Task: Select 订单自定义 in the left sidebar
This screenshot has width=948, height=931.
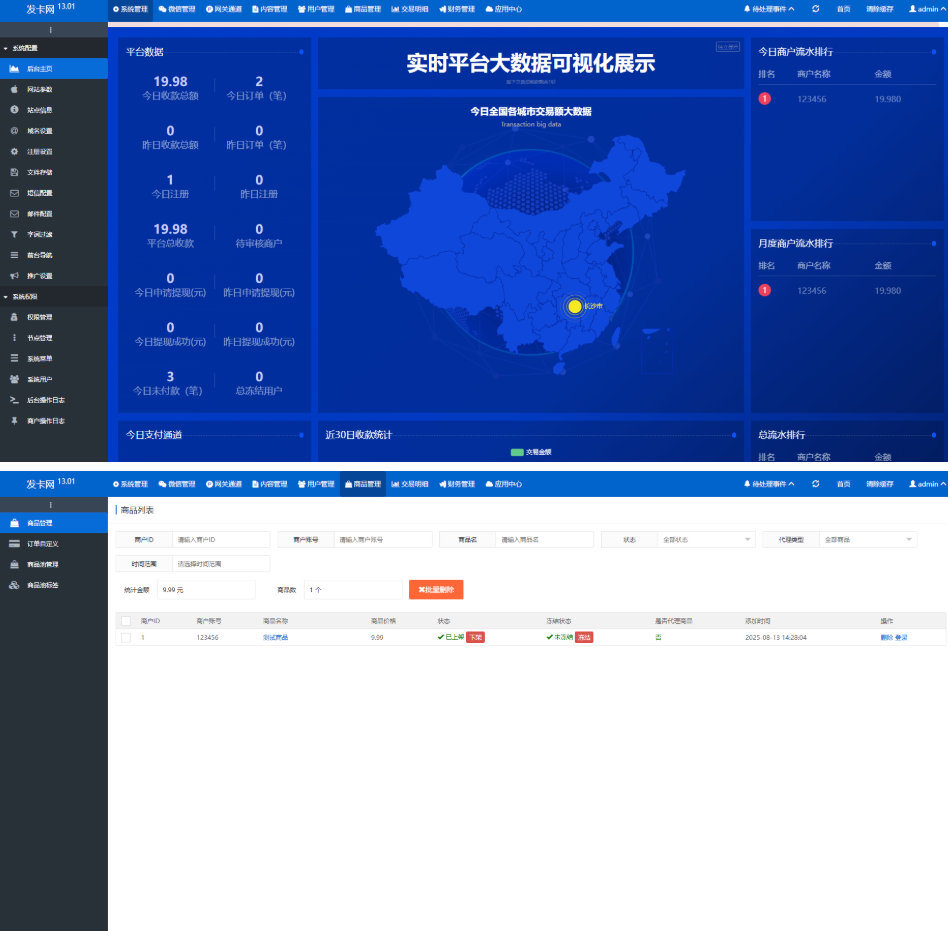Action: [x=43, y=544]
